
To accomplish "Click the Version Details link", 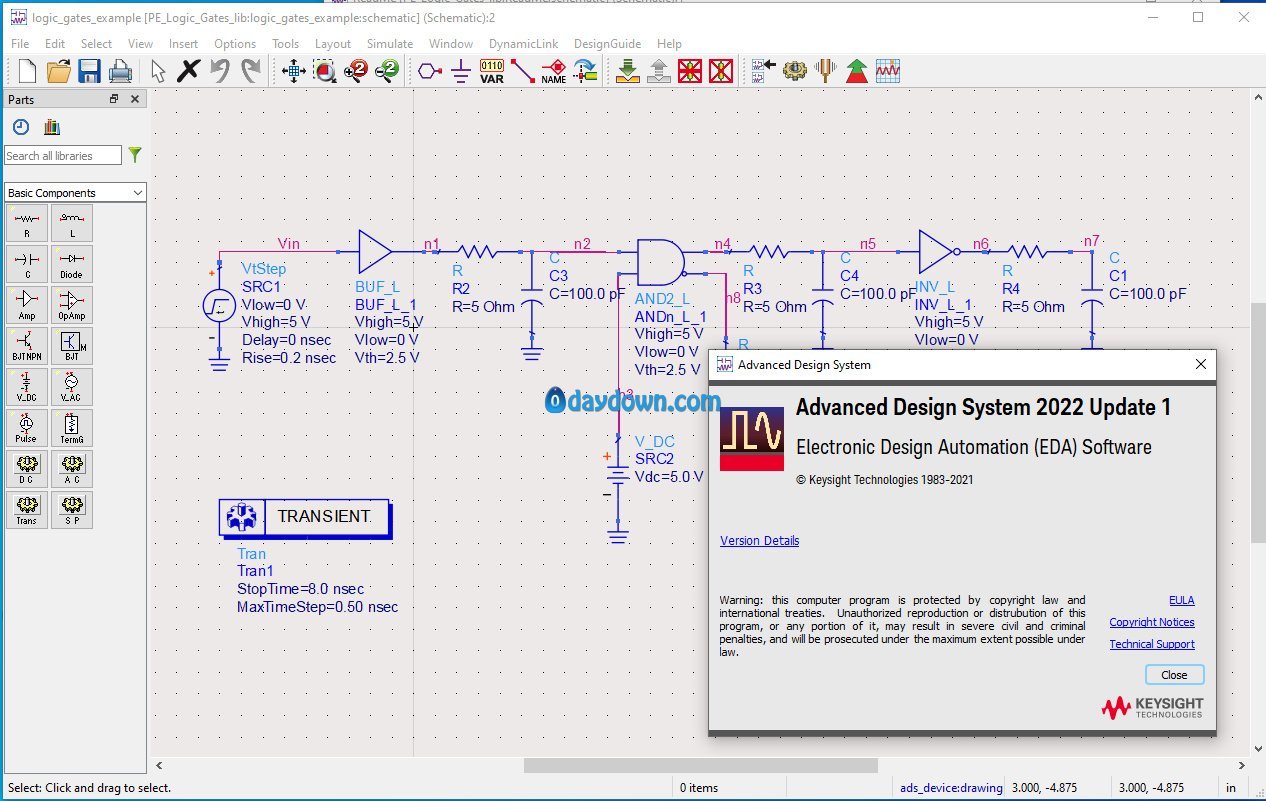I will point(760,541).
